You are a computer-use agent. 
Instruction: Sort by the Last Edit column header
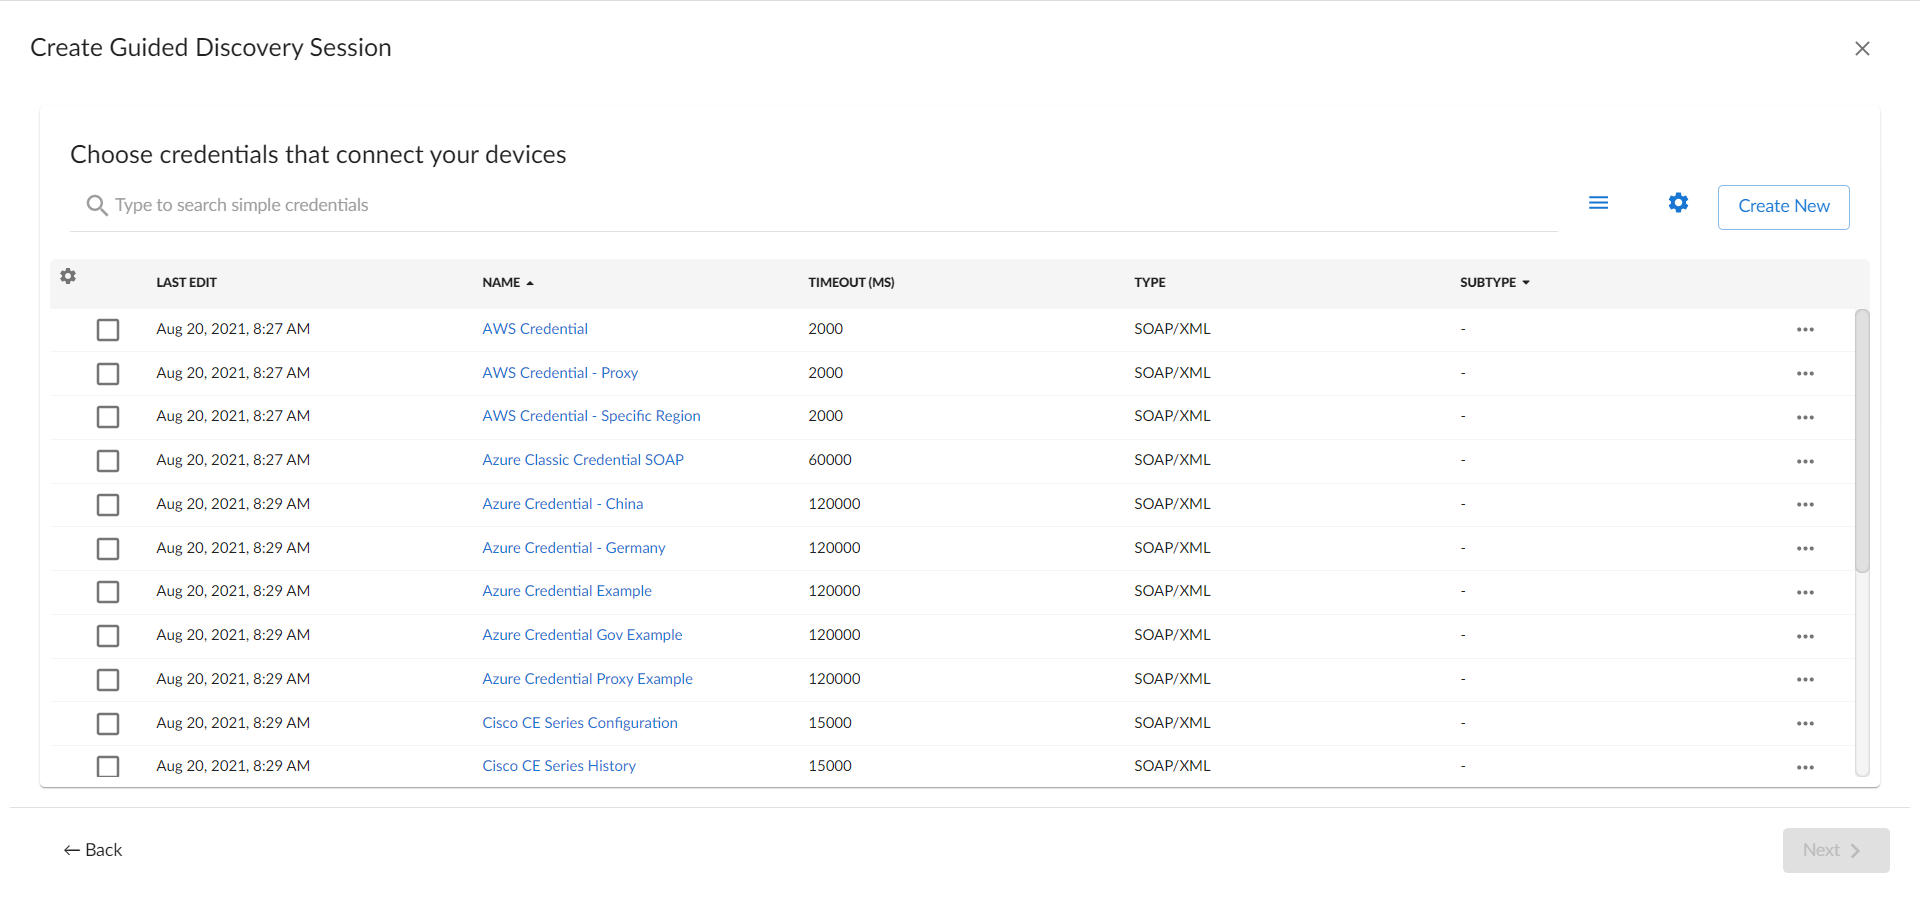point(186,283)
